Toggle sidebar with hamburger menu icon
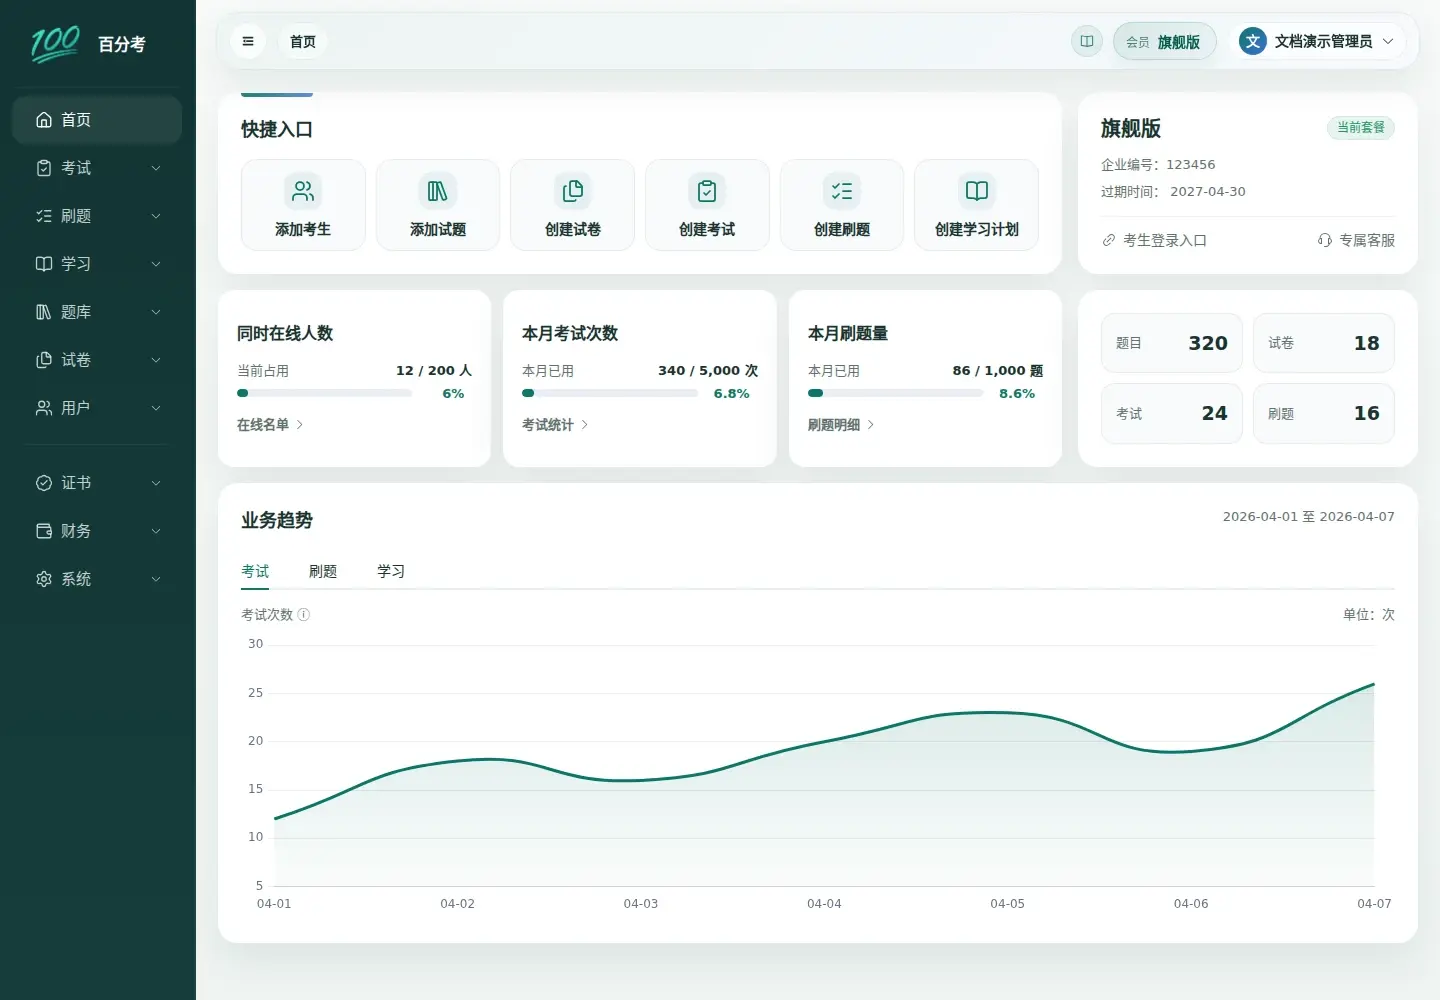 point(248,41)
